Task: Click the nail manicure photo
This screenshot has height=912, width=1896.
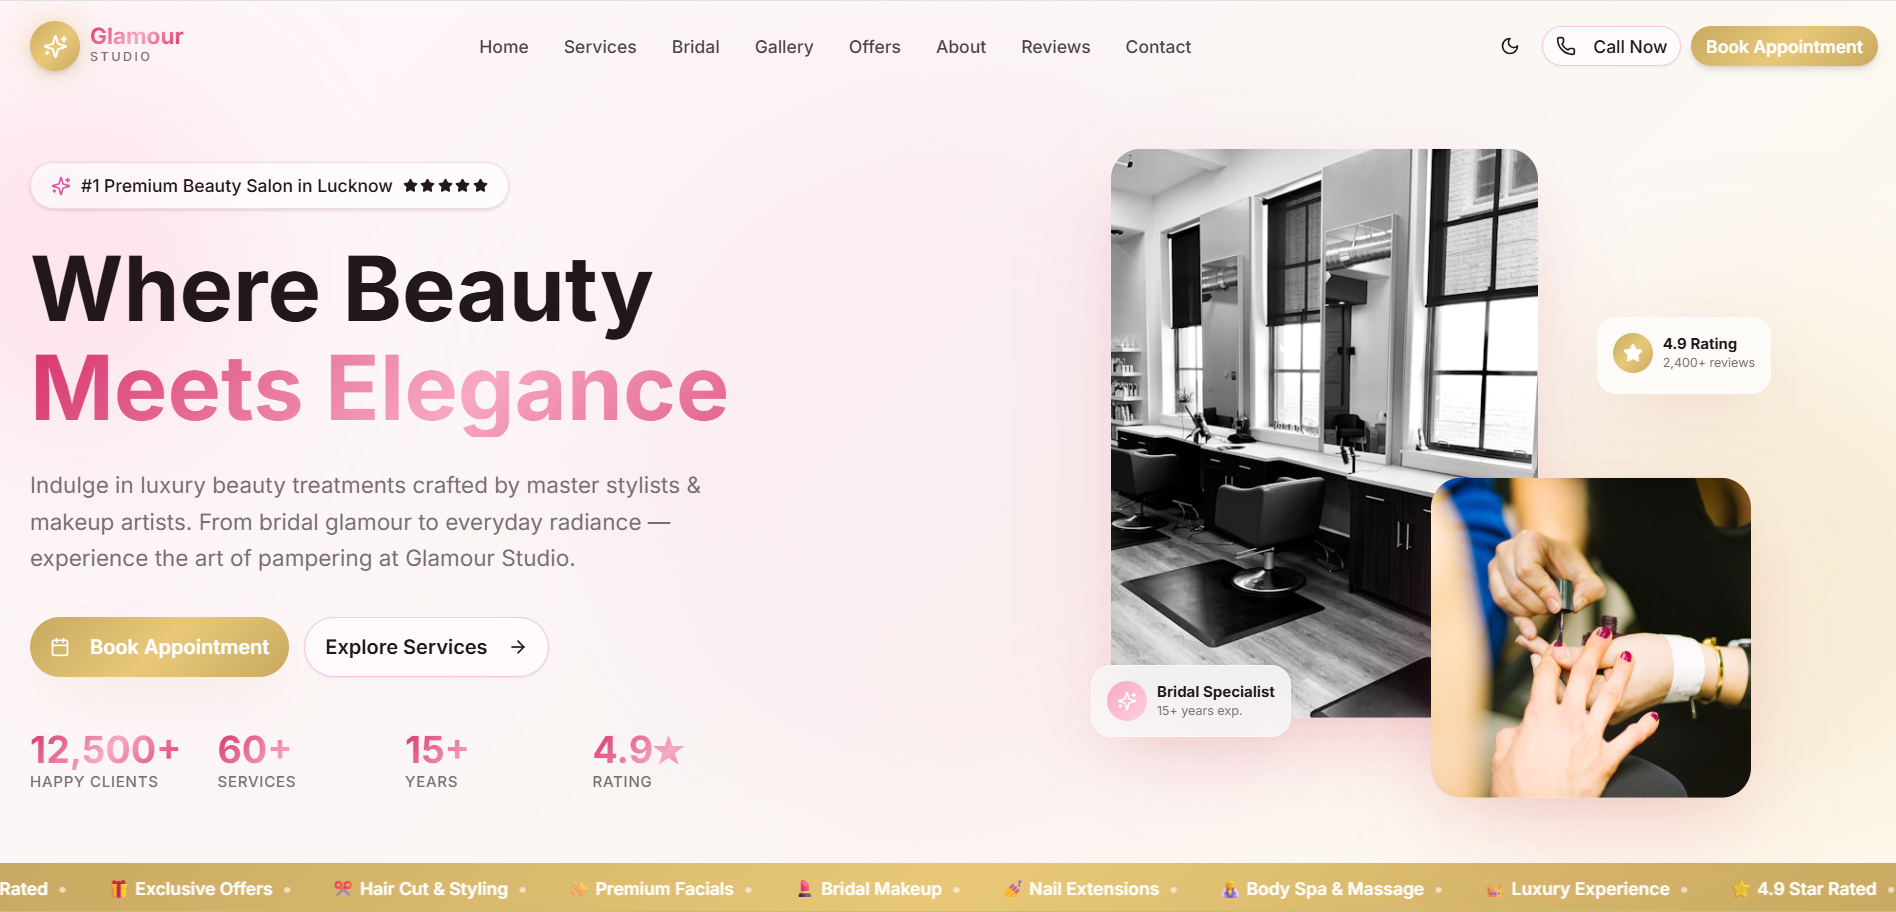Action: click(1591, 638)
